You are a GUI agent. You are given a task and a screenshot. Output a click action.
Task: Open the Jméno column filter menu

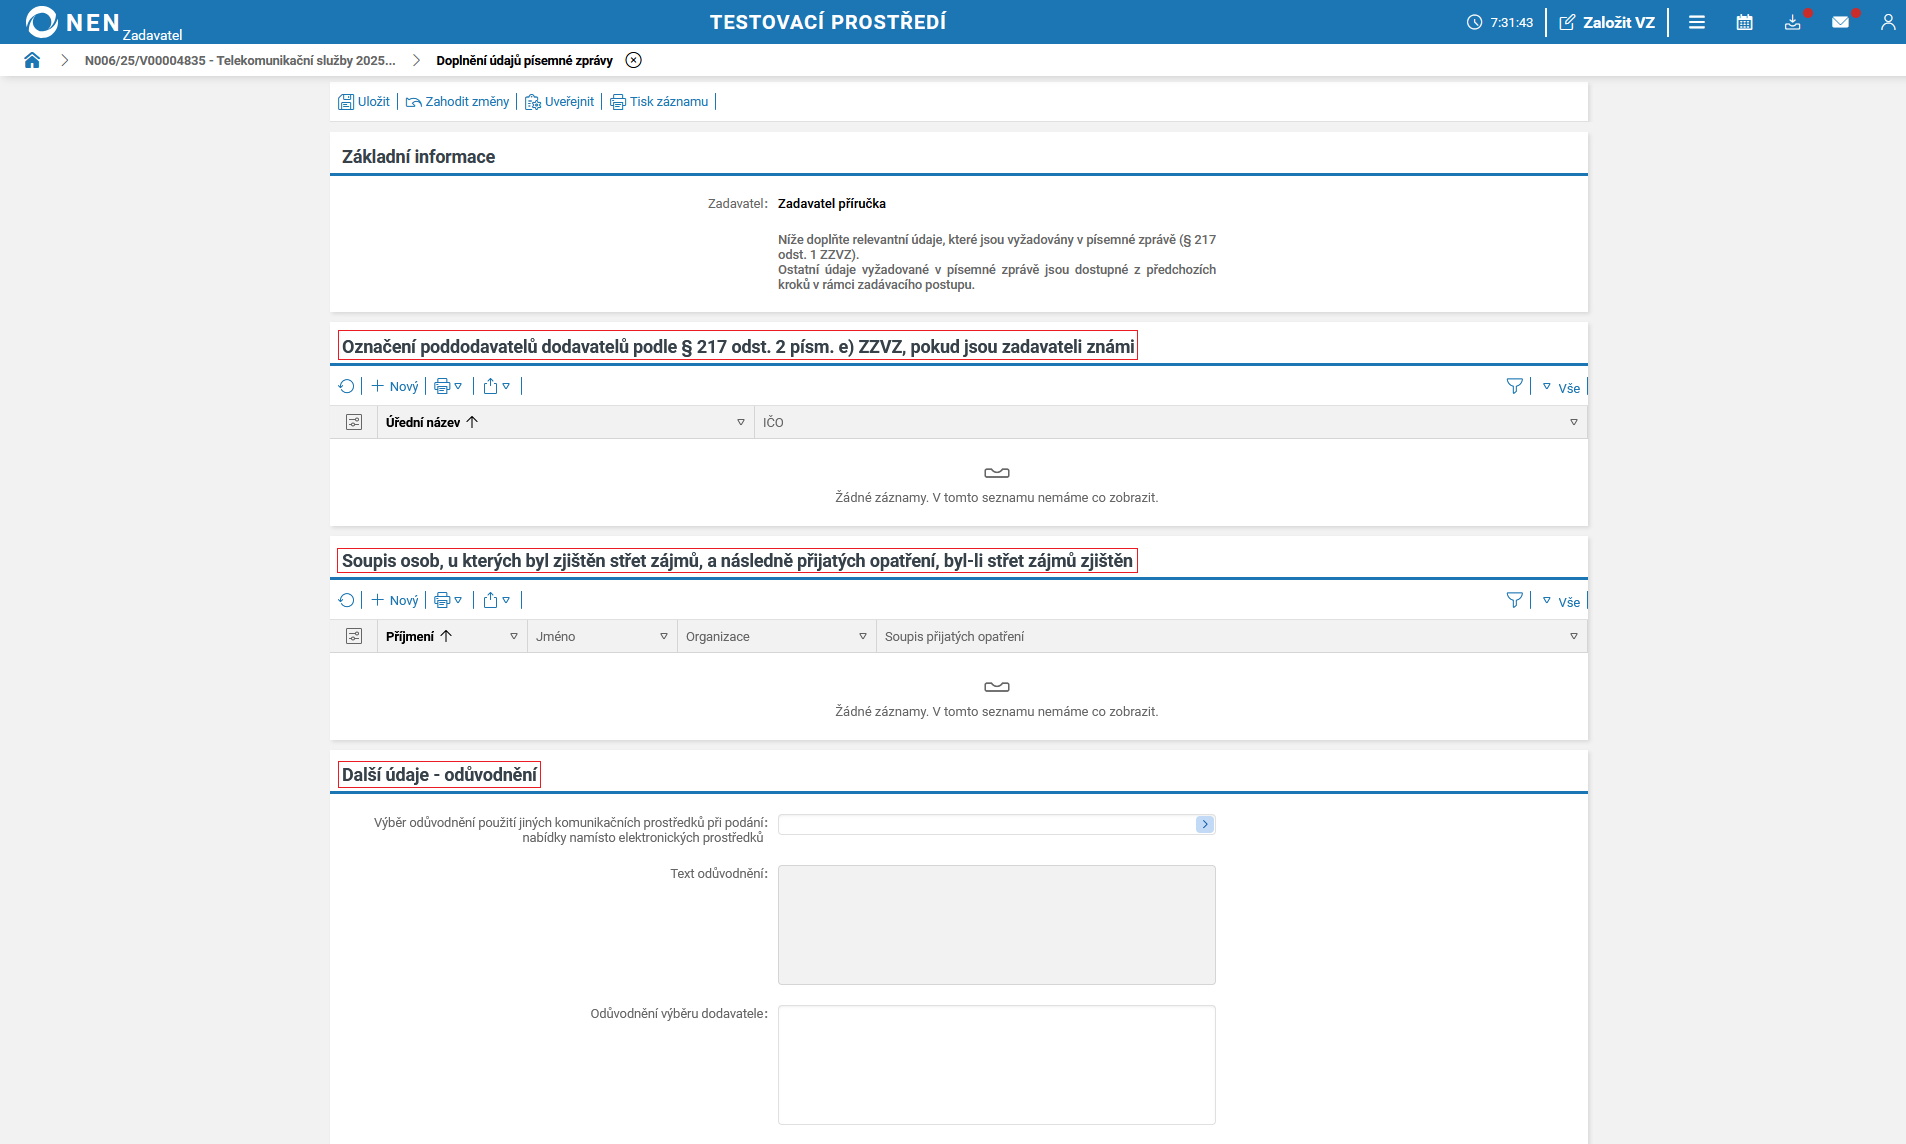(x=664, y=636)
